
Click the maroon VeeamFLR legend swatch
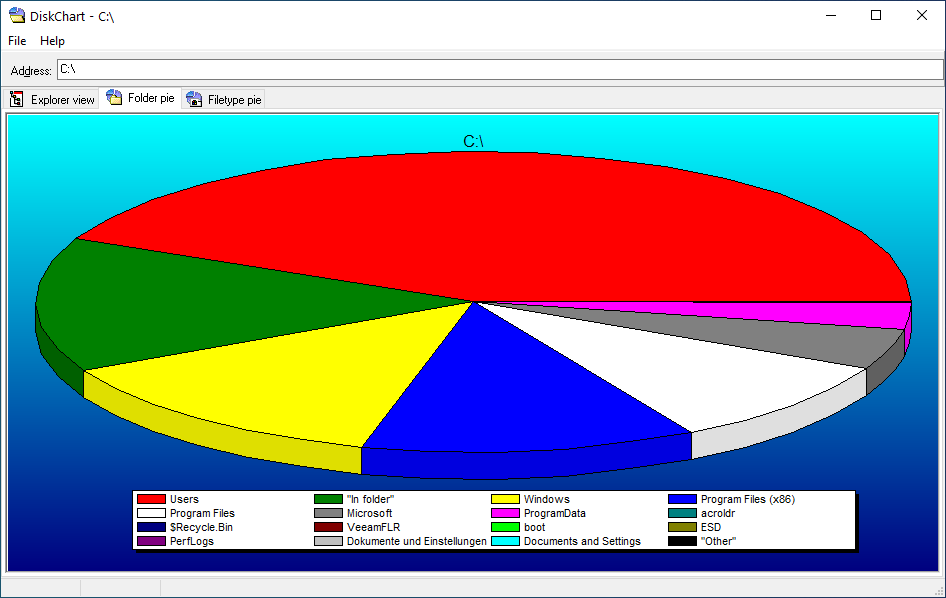pos(328,527)
